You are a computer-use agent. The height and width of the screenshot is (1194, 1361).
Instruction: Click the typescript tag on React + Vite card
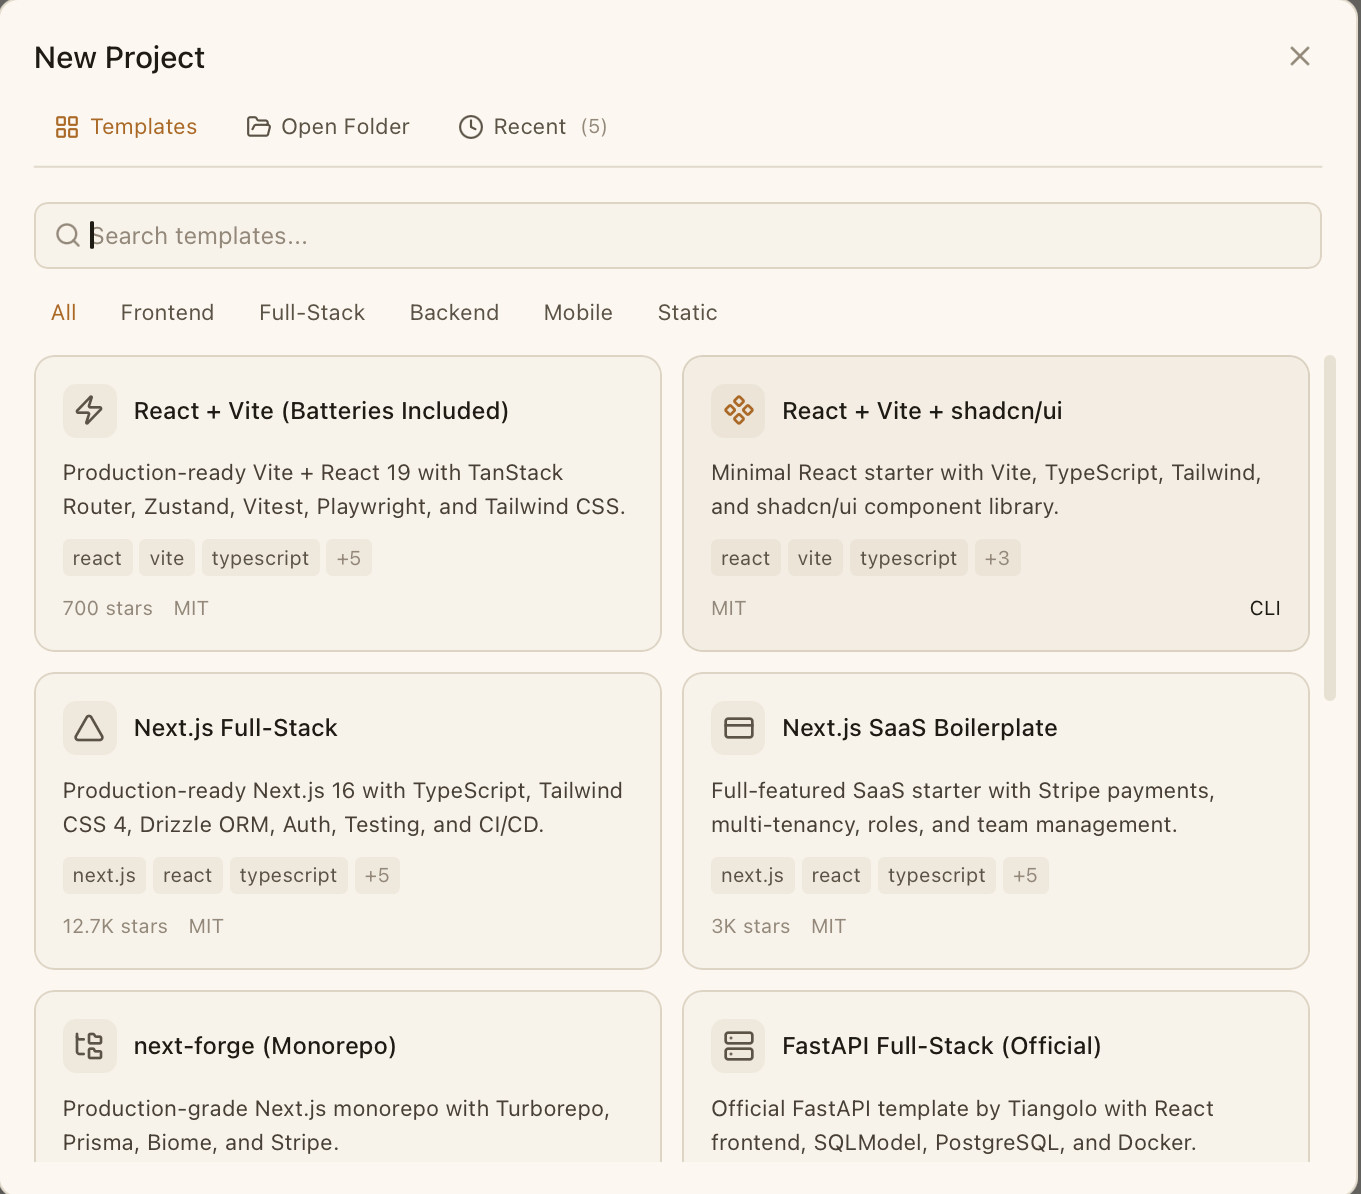[260, 557]
